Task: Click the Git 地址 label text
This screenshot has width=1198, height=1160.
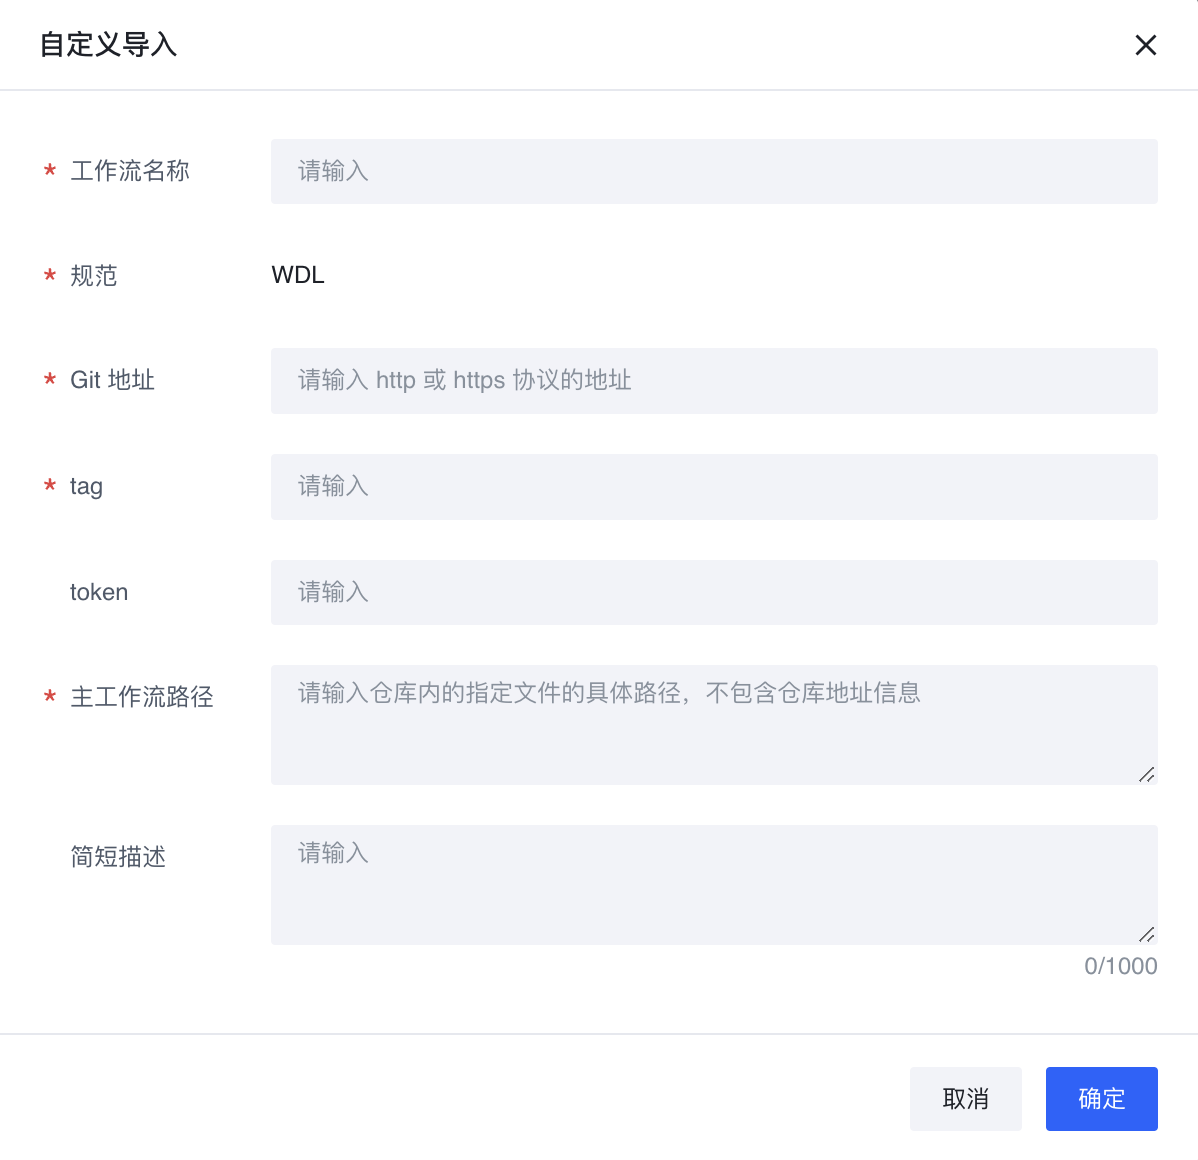Action: pyautogui.click(x=110, y=381)
